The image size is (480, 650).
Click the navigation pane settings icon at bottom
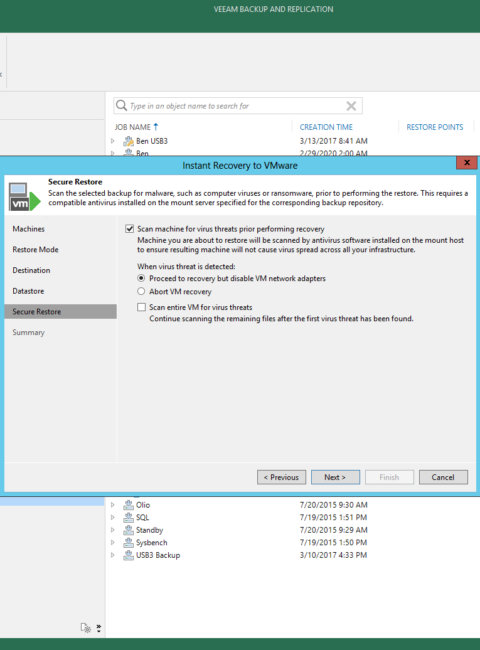coord(86,628)
